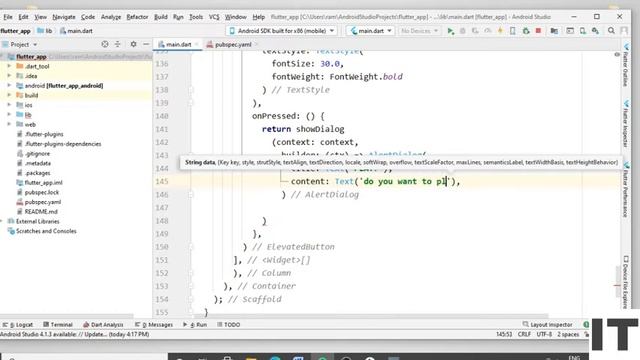
Task: Switch to the pubspec.yaml tab
Action: [233, 44]
